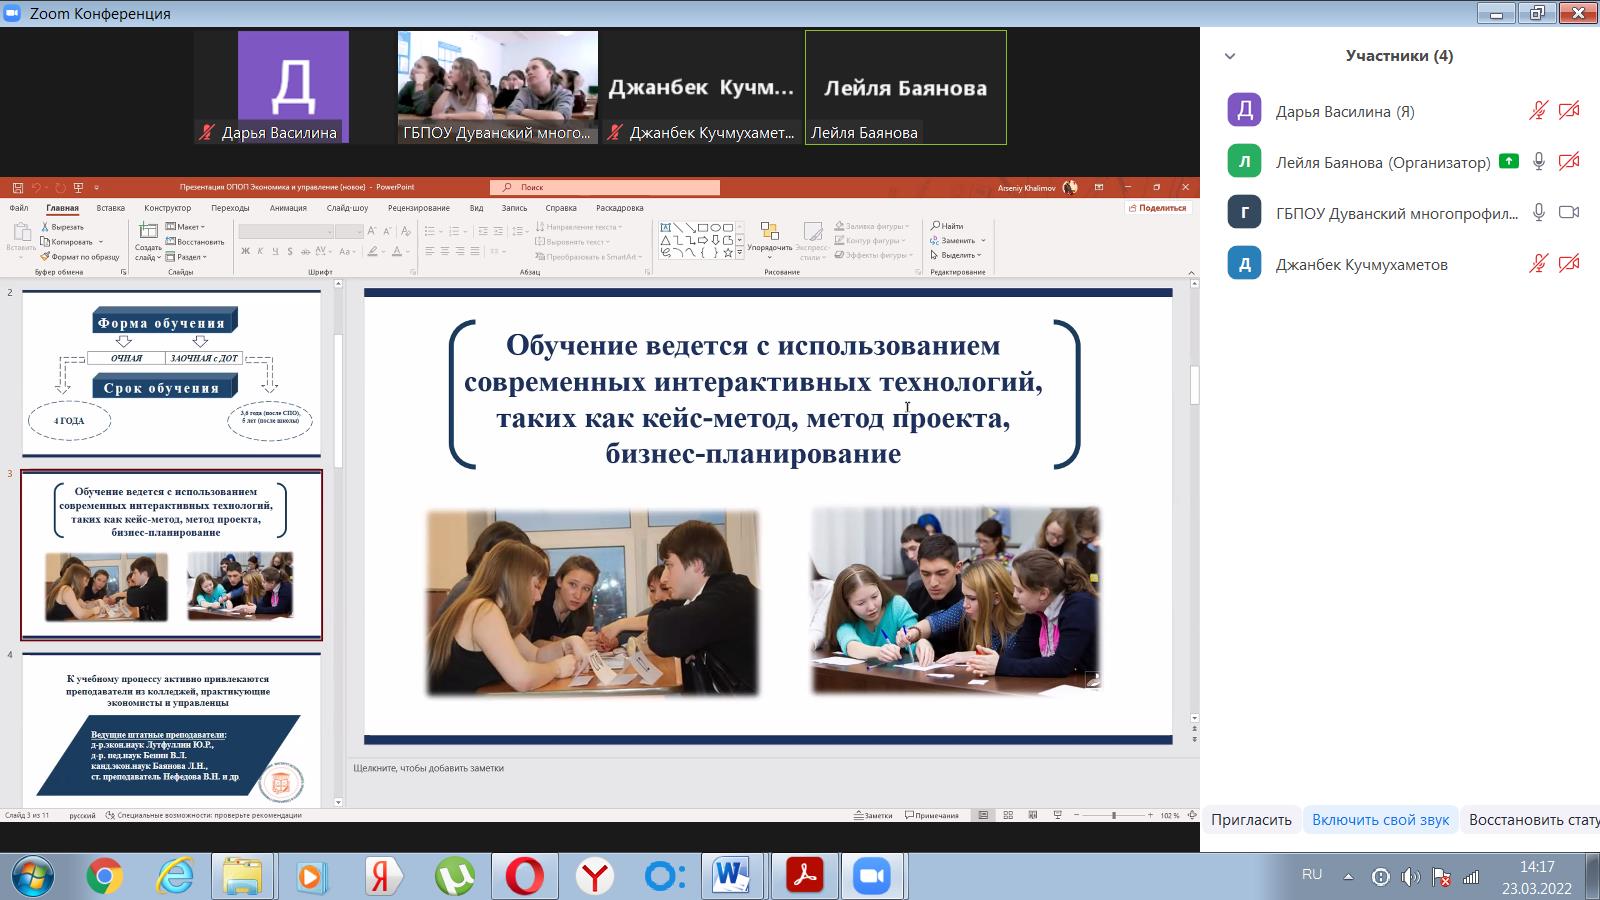
Task: Expand the Выделить dropdown in Редактирование
Action: point(956,255)
